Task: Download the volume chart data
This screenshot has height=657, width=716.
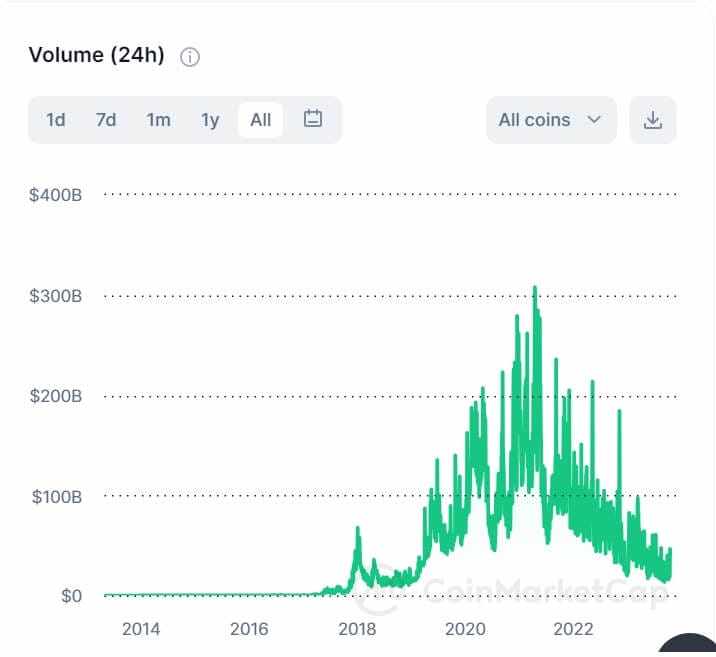Action: 653,120
